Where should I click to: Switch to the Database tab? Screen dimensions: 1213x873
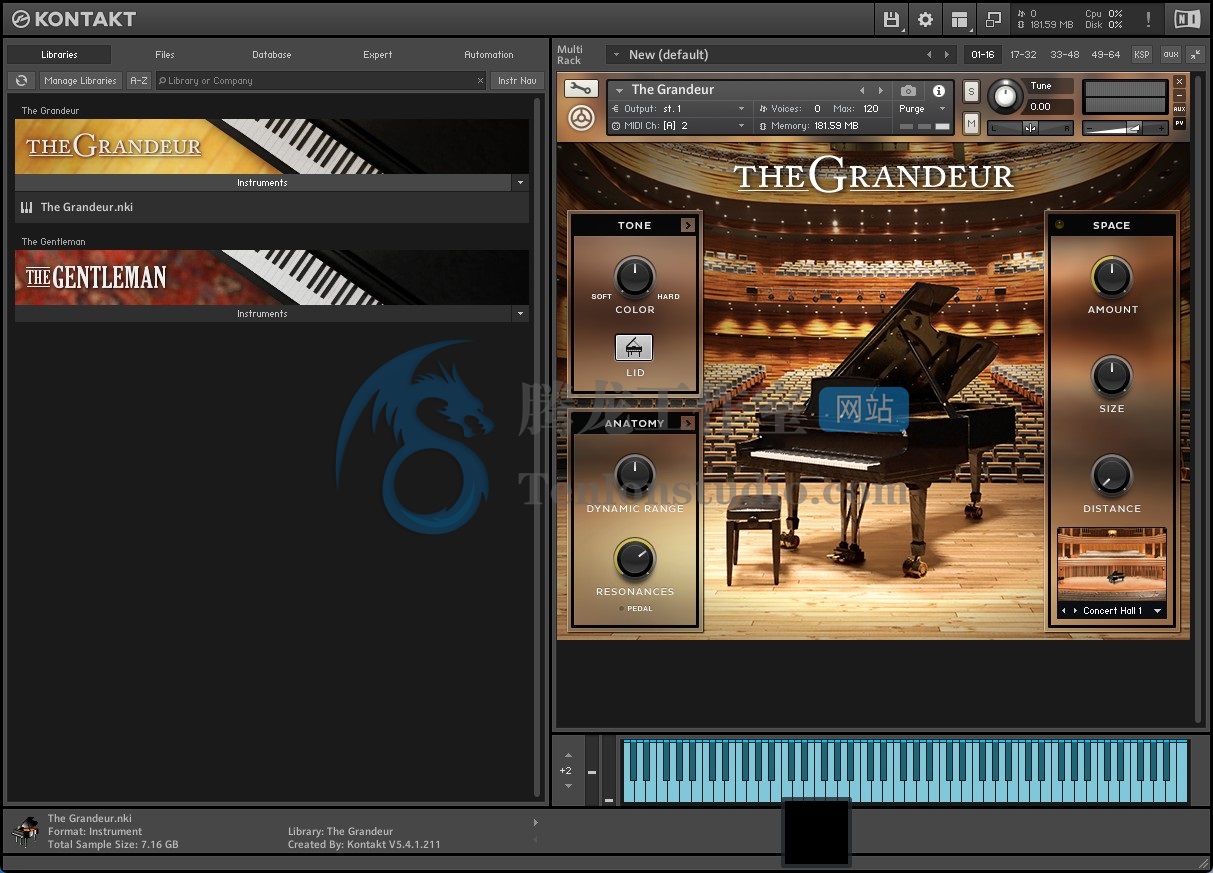272,55
